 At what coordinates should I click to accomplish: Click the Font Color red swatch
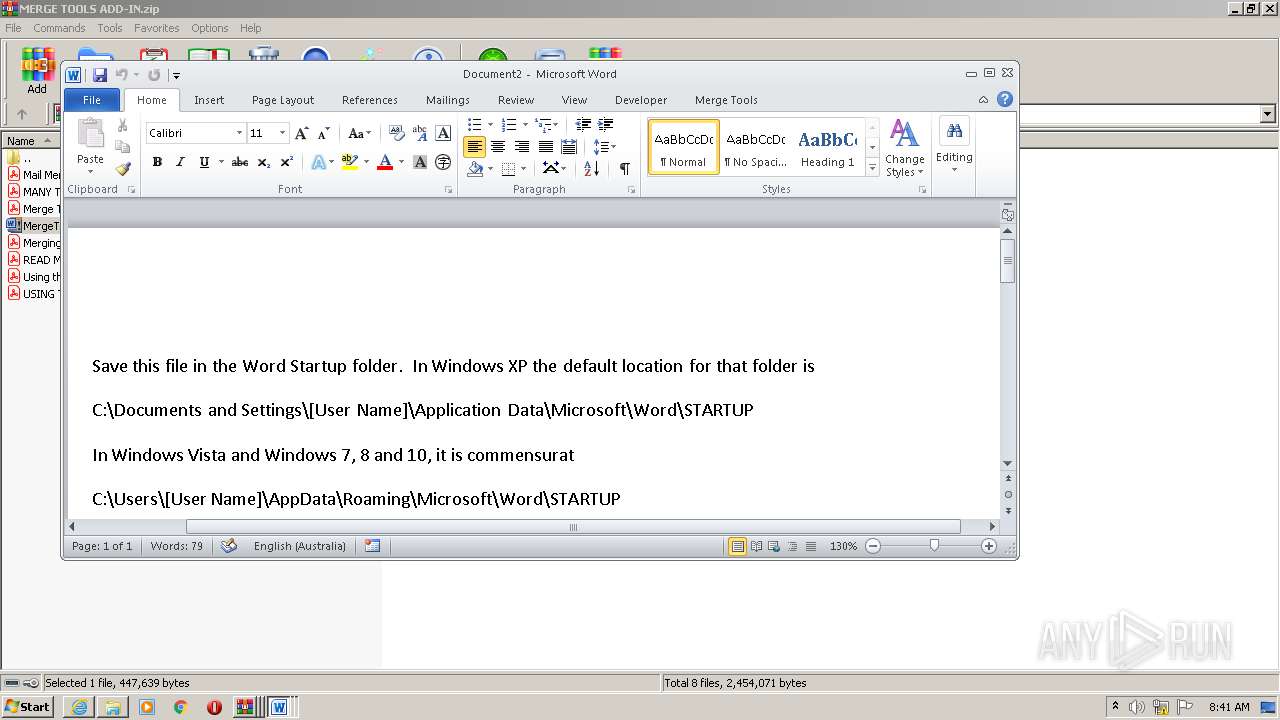[x=385, y=162]
